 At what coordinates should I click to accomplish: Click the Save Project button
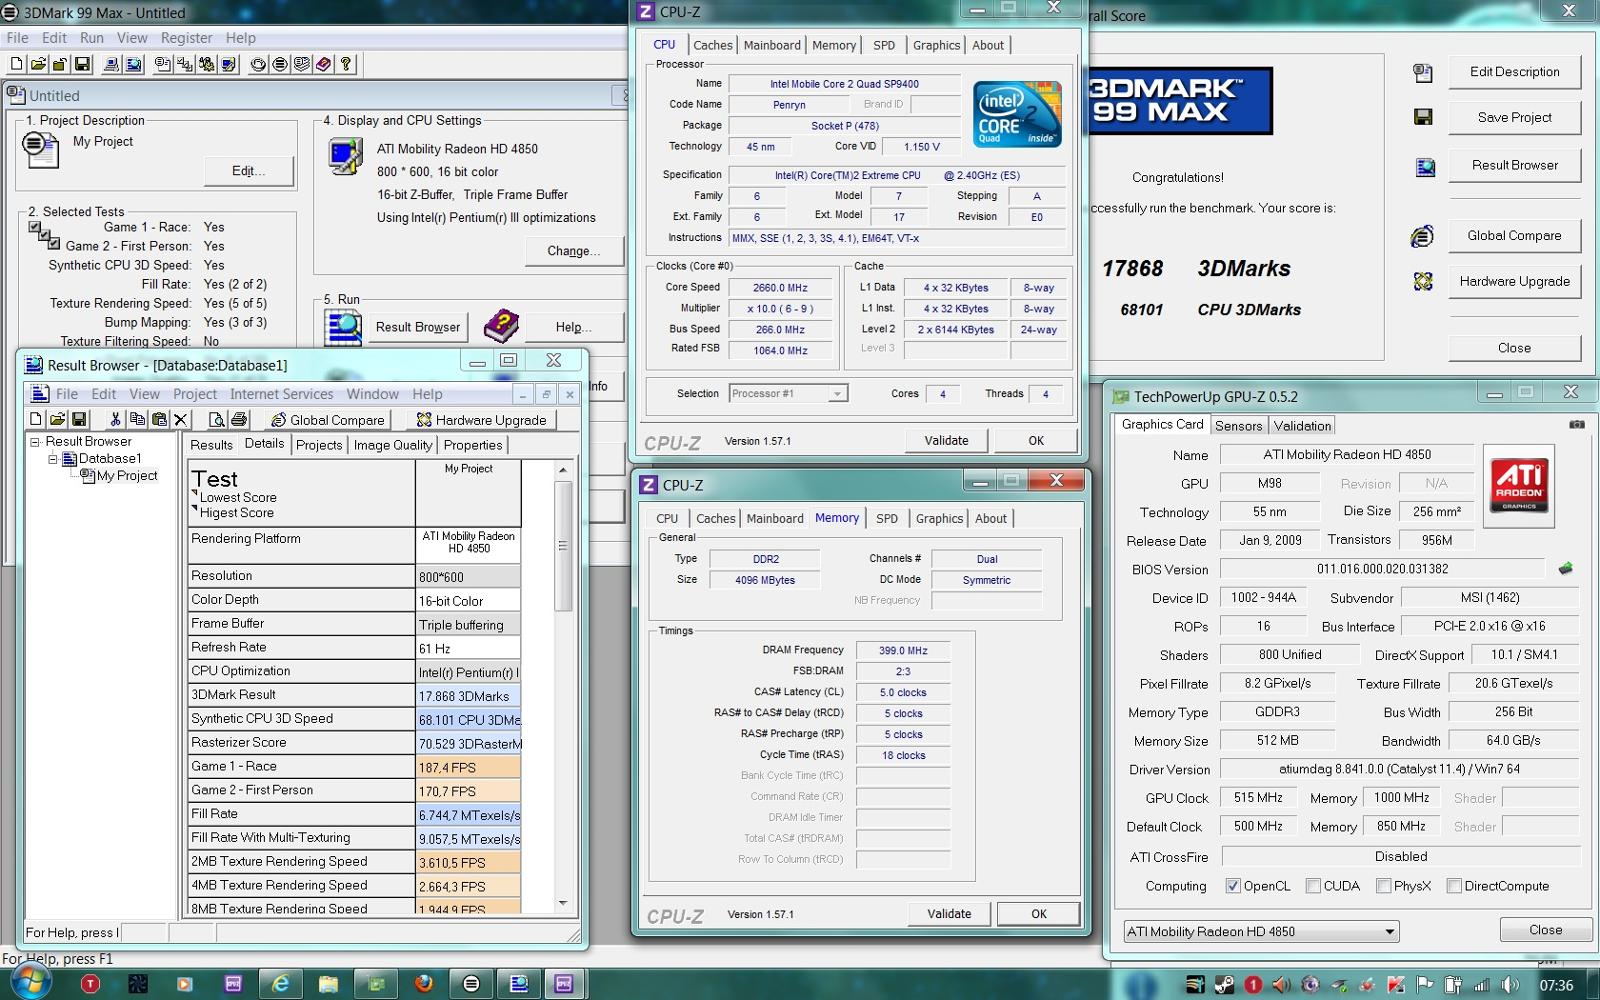1514,117
